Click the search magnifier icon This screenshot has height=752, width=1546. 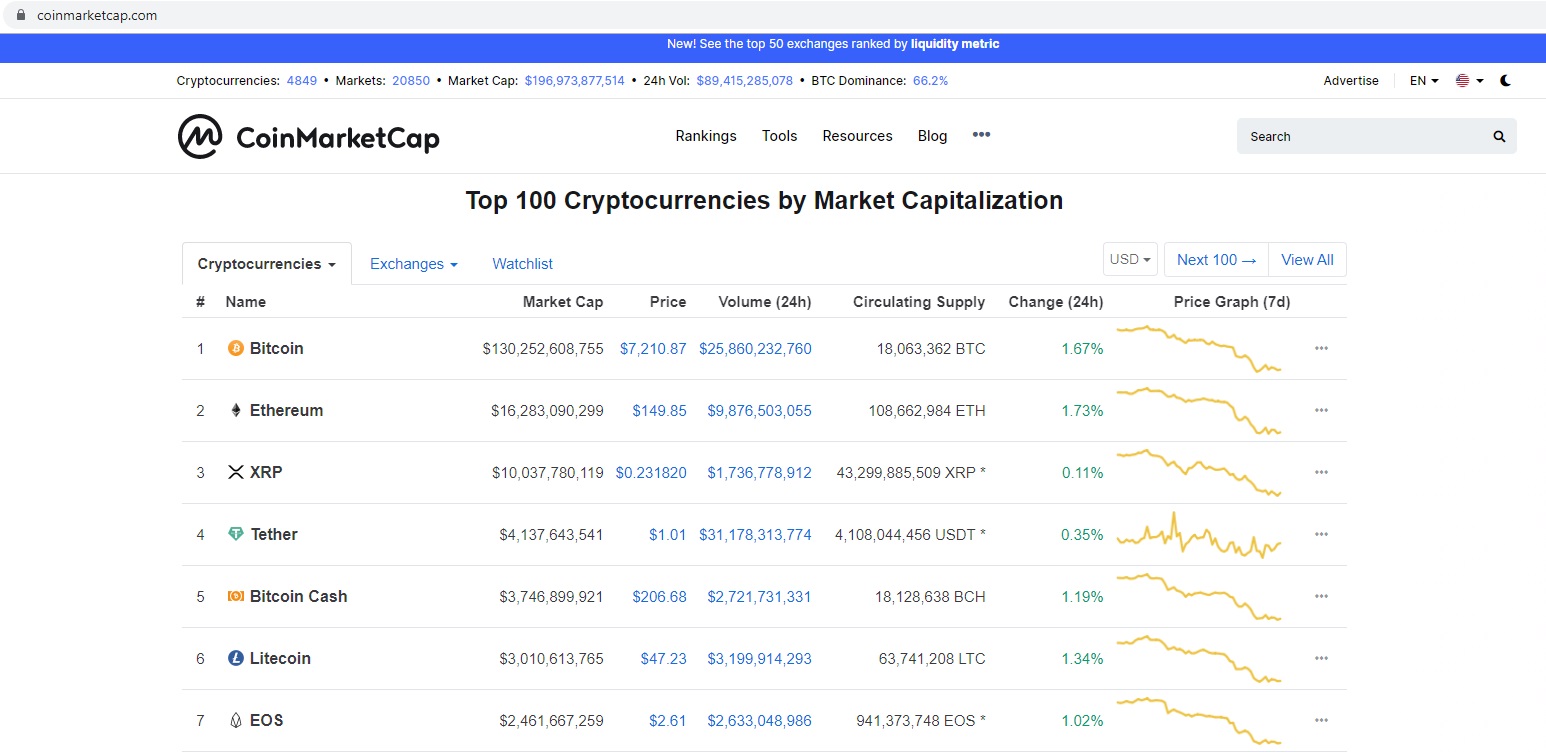pyautogui.click(x=1499, y=137)
